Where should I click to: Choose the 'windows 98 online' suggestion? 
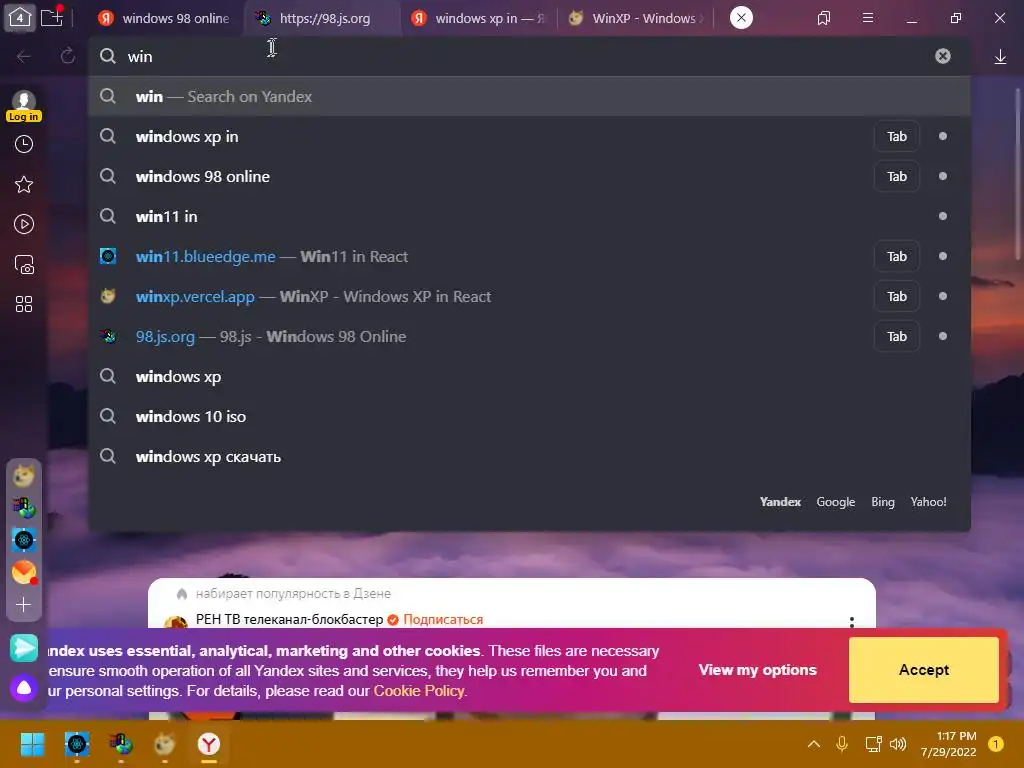tap(530, 176)
